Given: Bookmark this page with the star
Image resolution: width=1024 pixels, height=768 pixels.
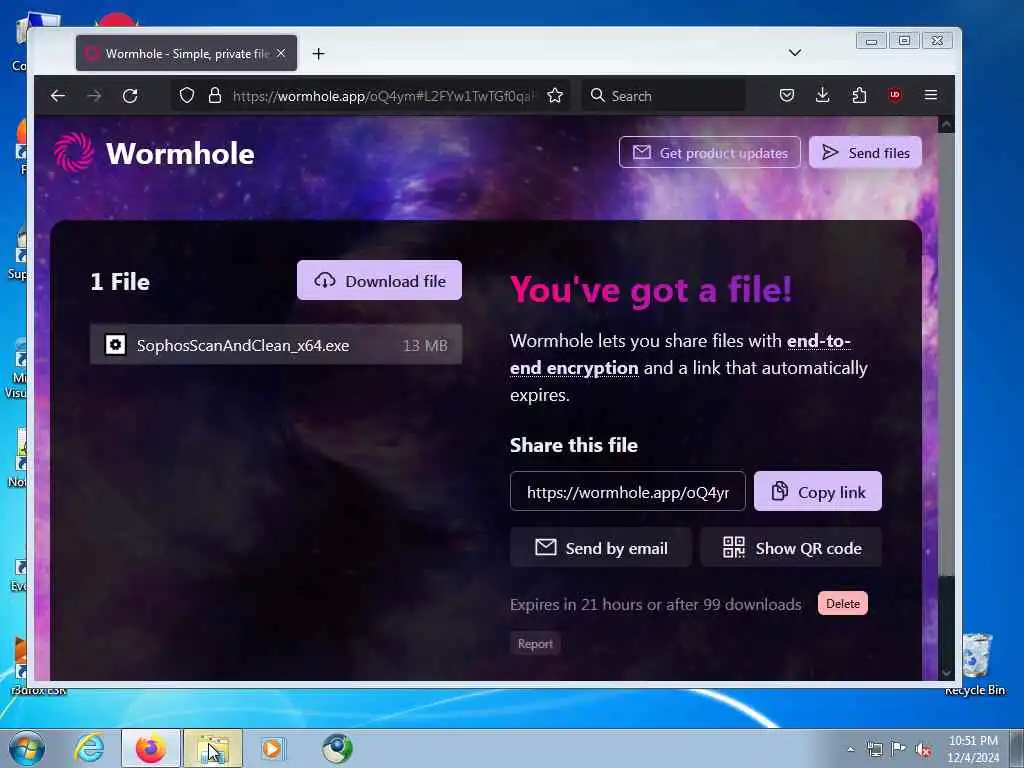Looking at the screenshot, I should [555, 96].
